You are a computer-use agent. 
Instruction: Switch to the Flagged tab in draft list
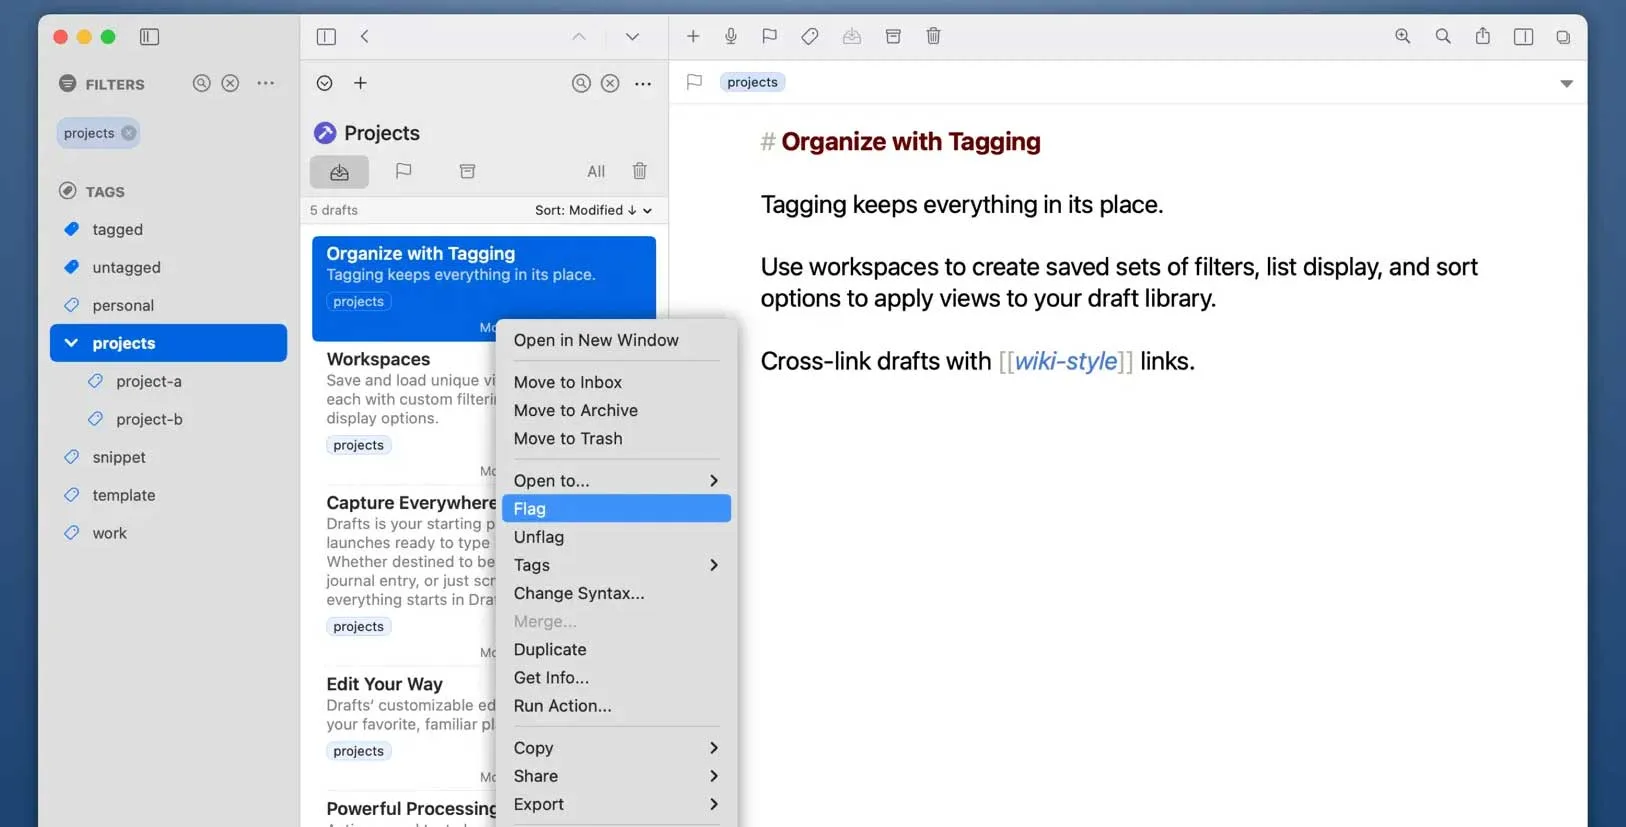point(403,172)
